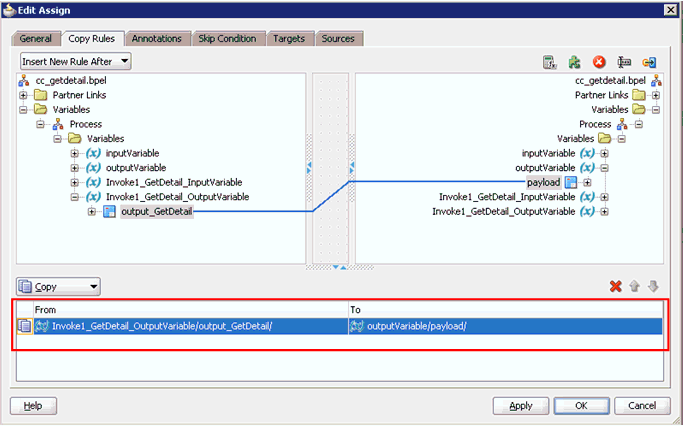Select output_GetDetail tree item

point(157,212)
